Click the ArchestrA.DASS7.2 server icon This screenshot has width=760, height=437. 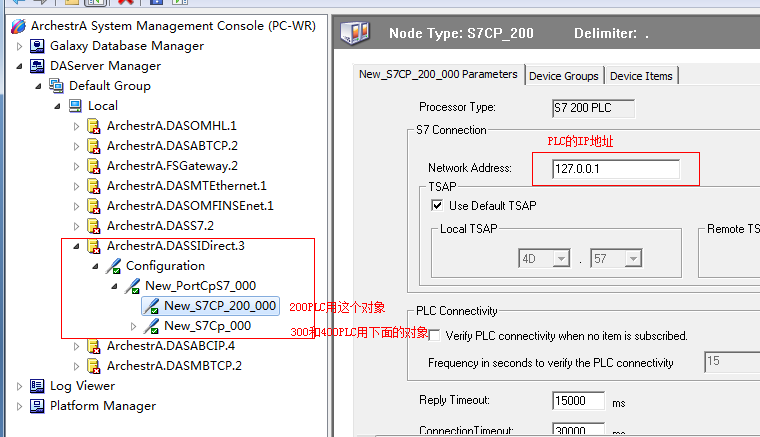click(x=94, y=226)
